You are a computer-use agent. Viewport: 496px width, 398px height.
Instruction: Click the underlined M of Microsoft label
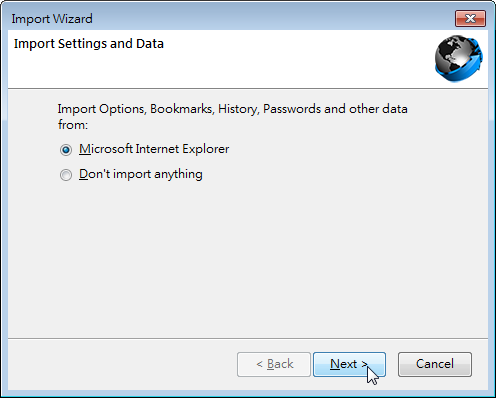[x=84, y=149]
